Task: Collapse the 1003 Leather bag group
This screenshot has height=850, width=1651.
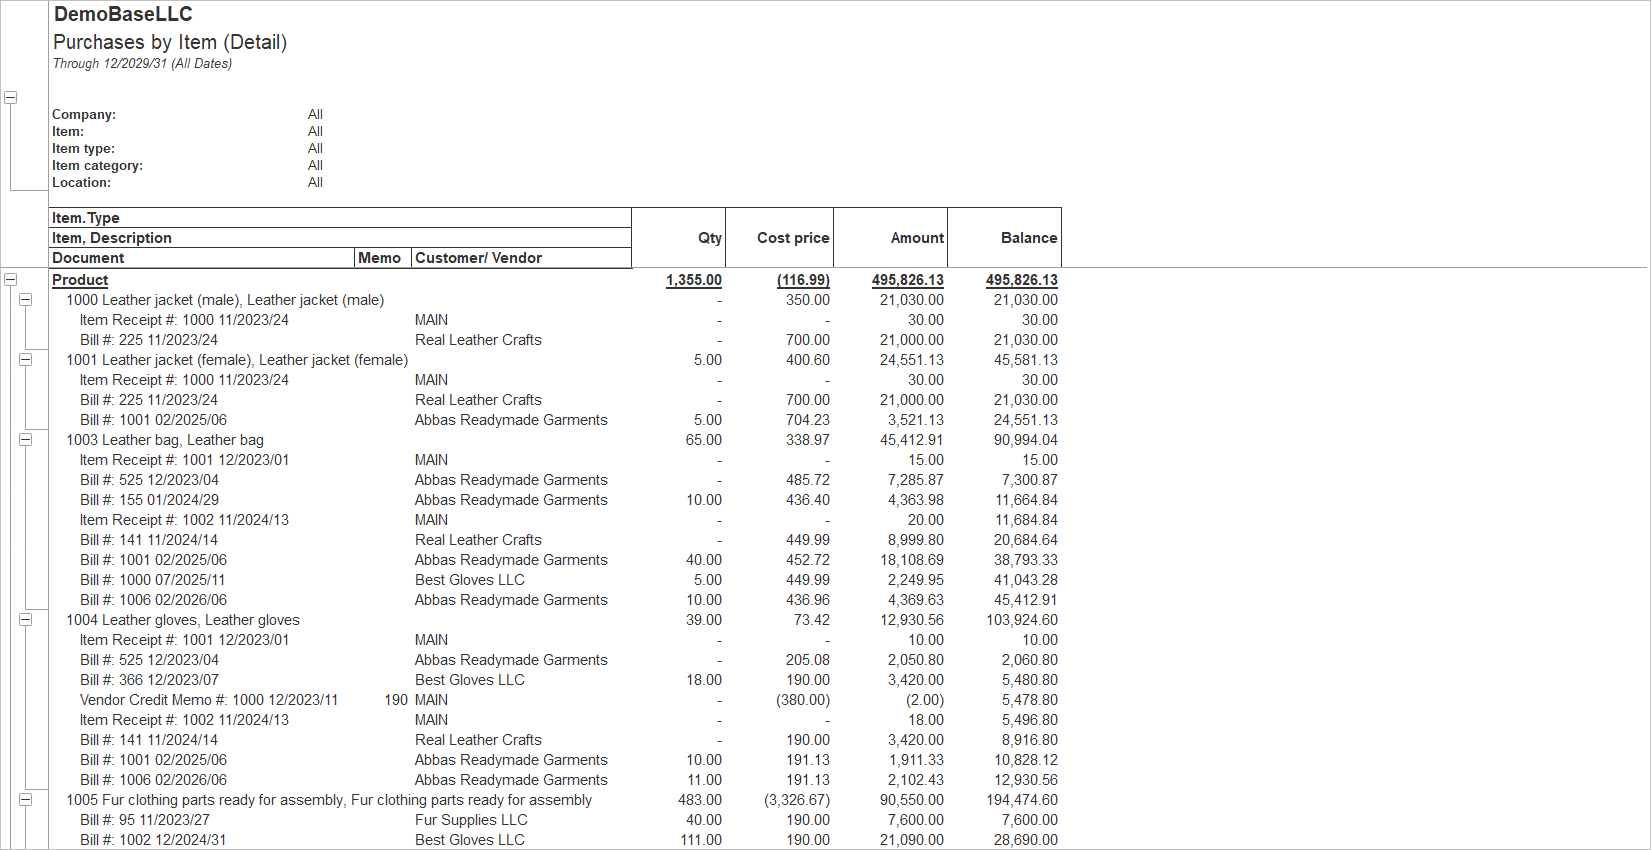Action: [26, 440]
